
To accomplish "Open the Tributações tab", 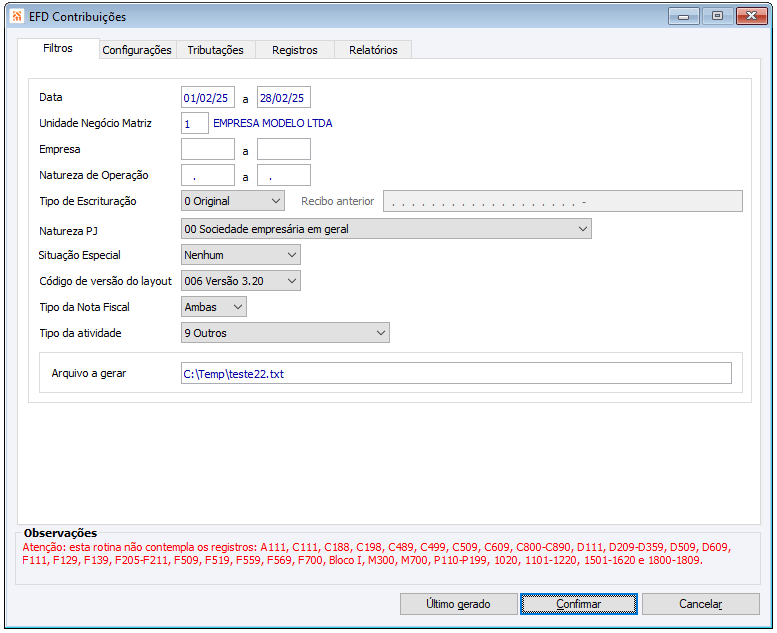I will (216, 50).
